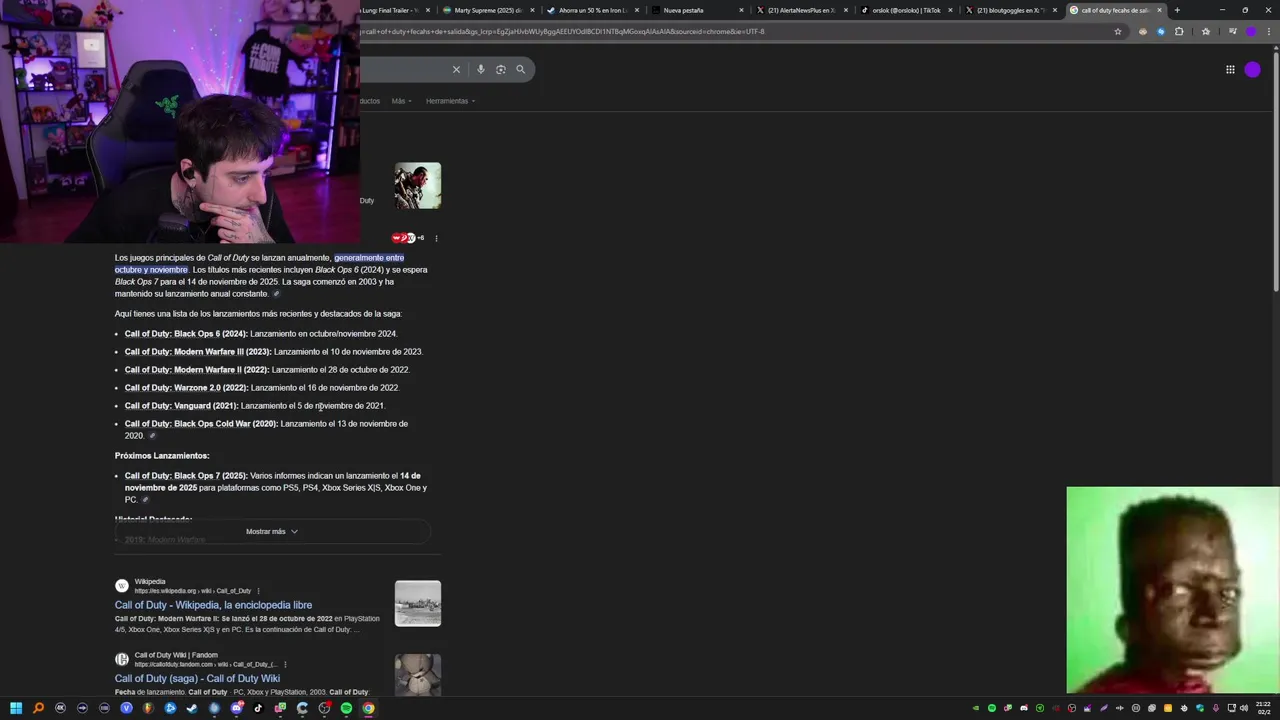The width and height of the screenshot is (1280, 720).
Task: Open NVIDIA tray icon
Action: [x=976, y=708]
